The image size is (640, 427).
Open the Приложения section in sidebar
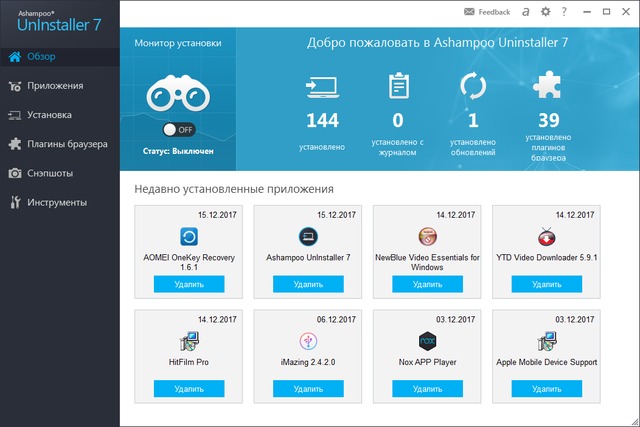click(55, 85)
